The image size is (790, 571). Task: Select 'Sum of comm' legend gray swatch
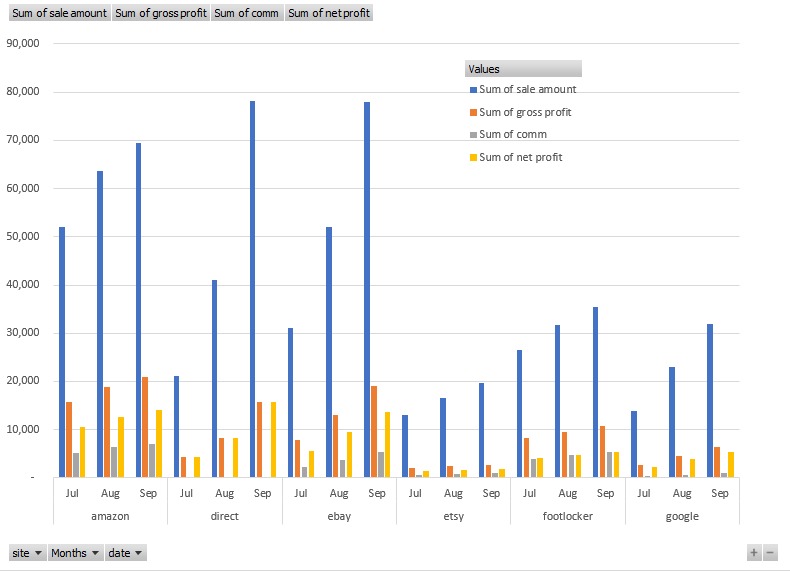coord(473,135)
